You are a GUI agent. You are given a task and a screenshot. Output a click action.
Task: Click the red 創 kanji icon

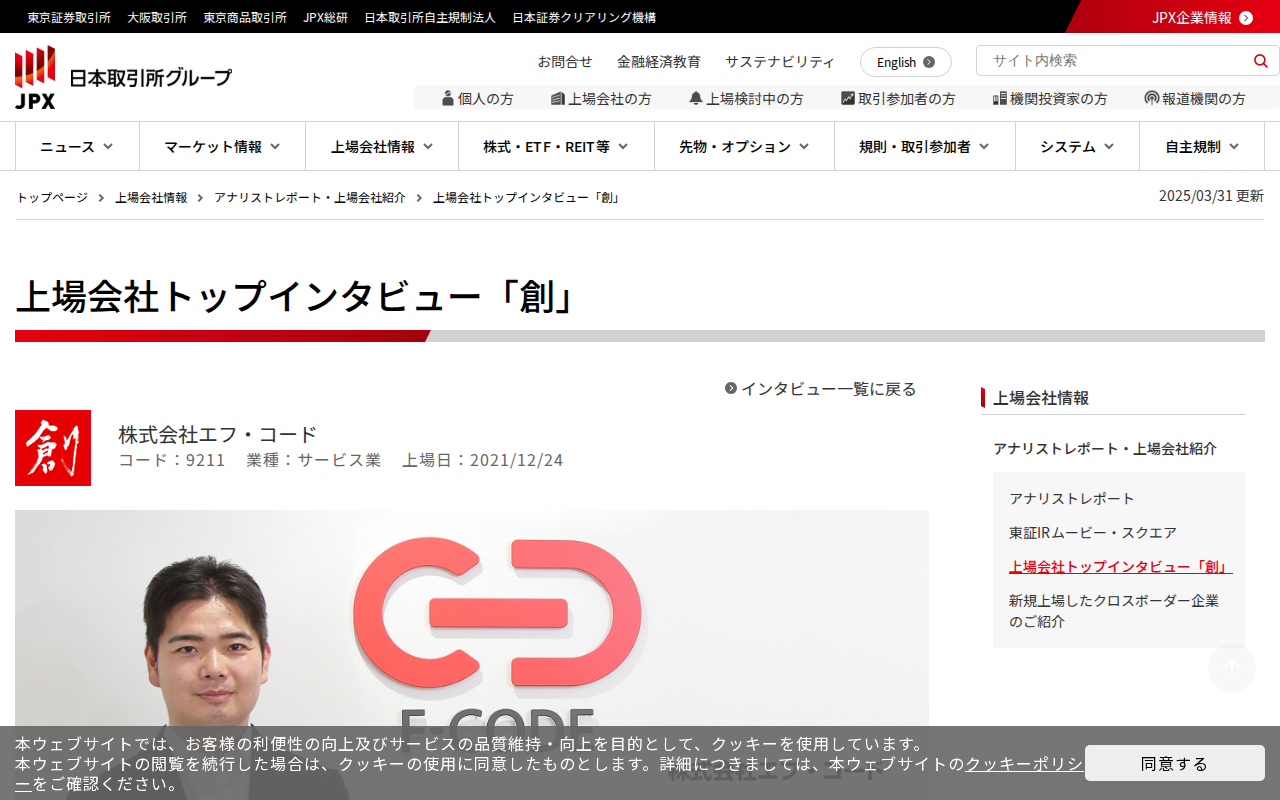coord(53,448)
